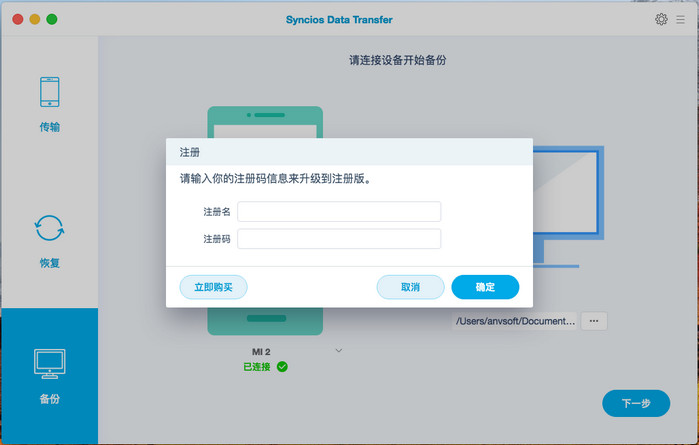699x445 pixels.
Task: Click the Syncios Data Transfer window title
Action: point(339,20)
